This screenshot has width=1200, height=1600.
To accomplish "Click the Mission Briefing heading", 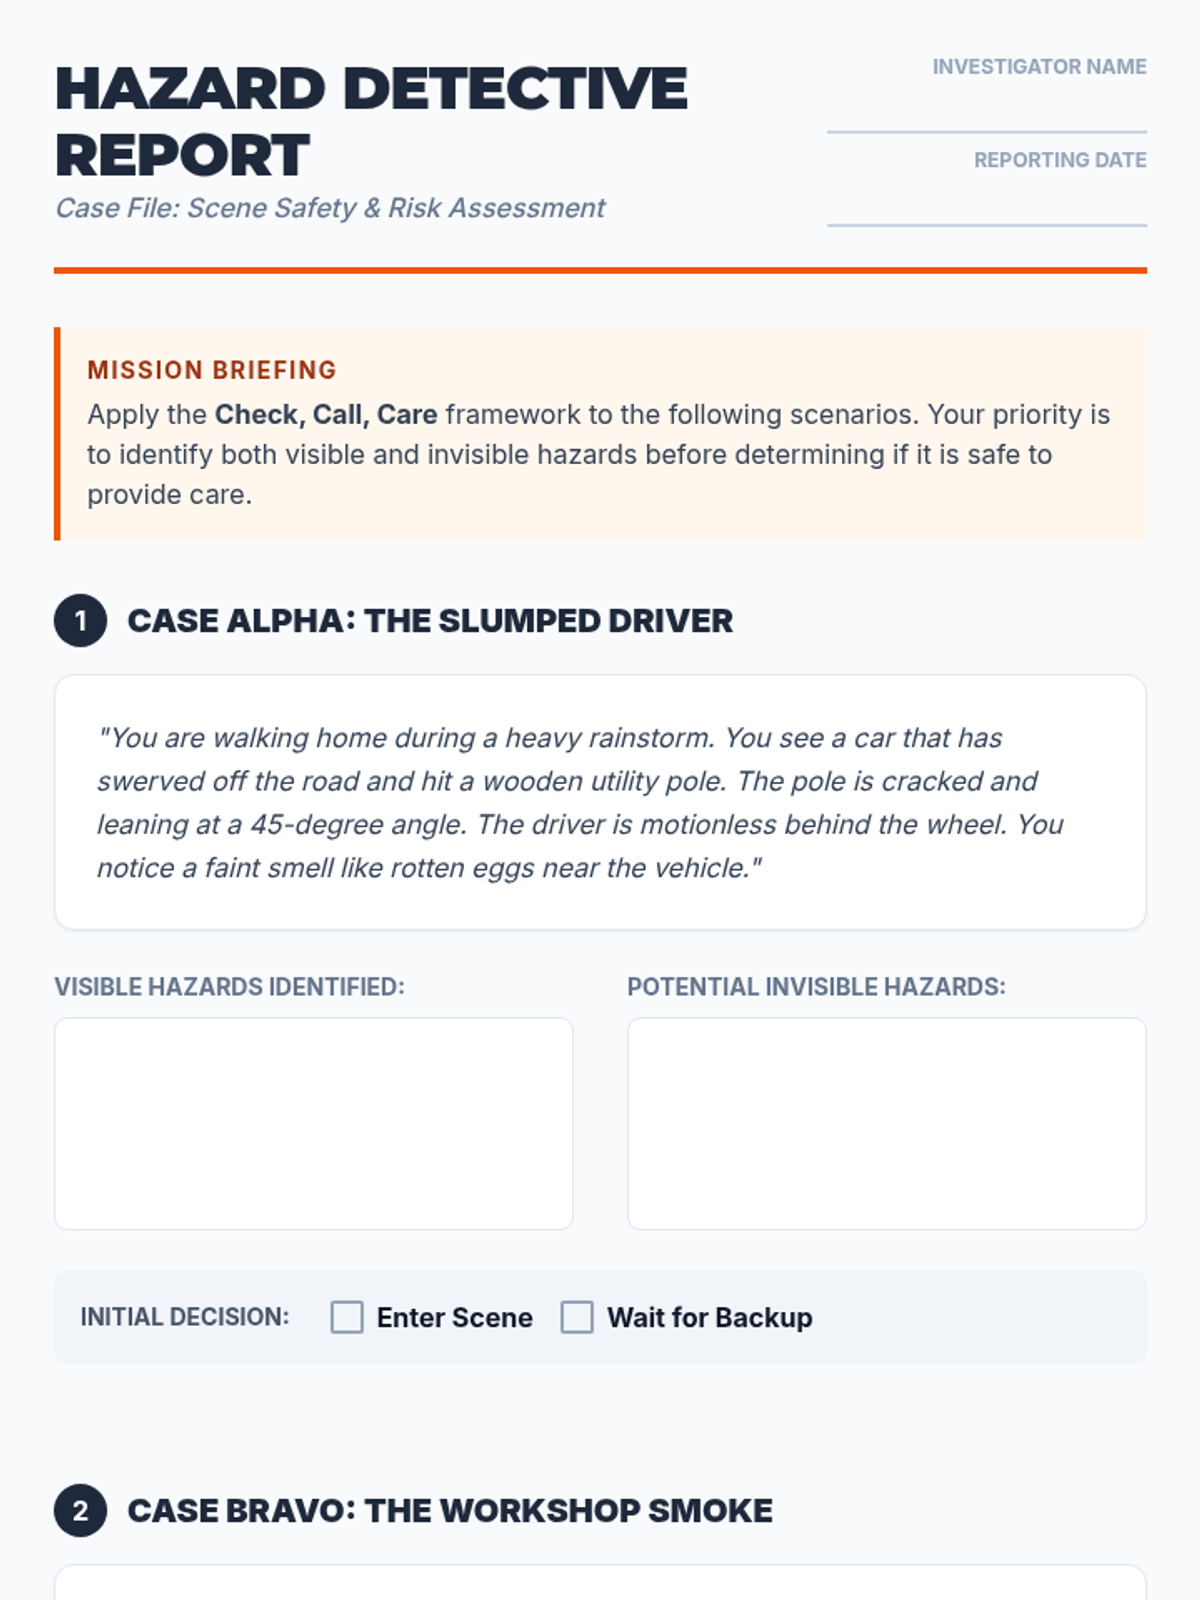I will pyautogui.click(x=212, y=370).
